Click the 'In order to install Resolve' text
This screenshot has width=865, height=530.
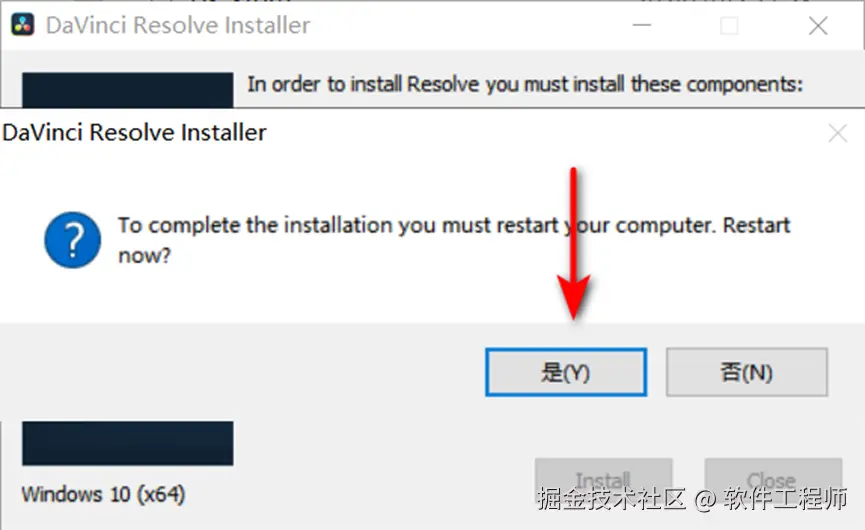[x=525, y=84]
